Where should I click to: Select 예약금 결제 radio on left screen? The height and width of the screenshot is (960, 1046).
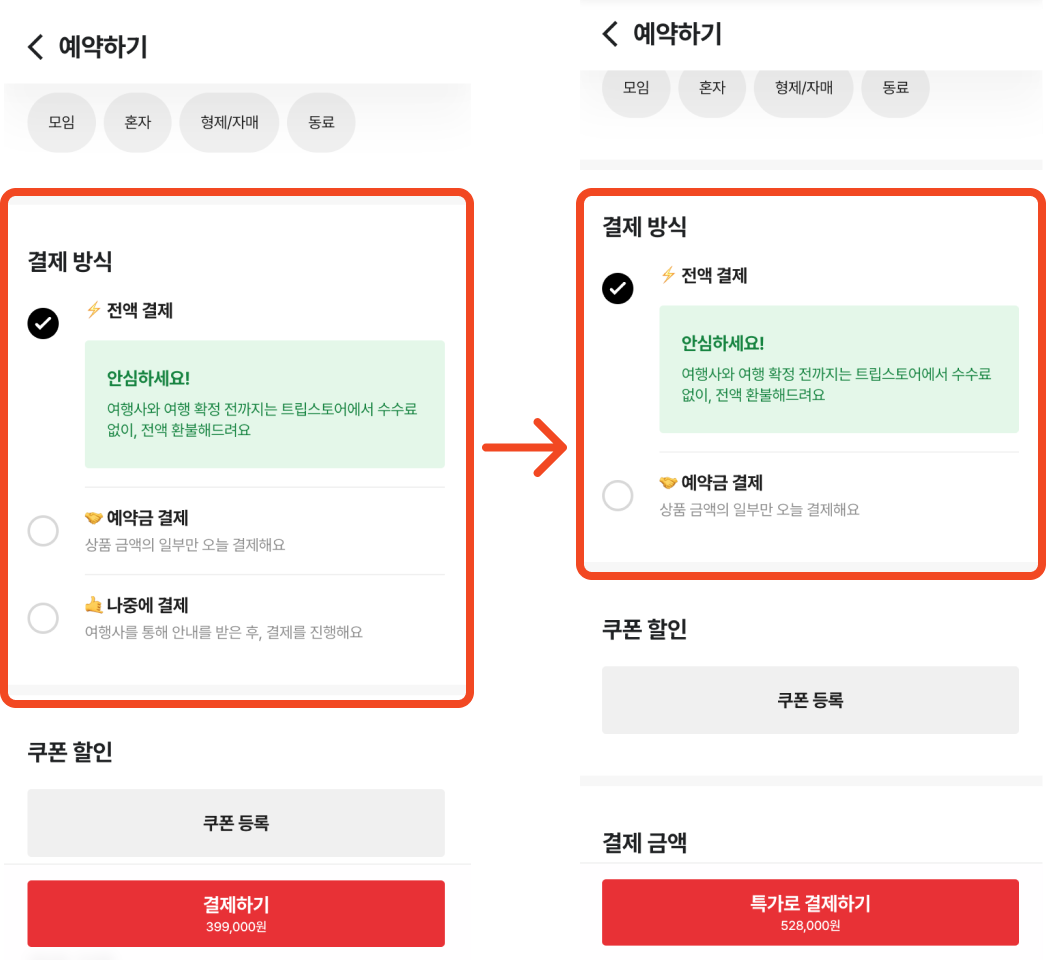pos(43,531)
